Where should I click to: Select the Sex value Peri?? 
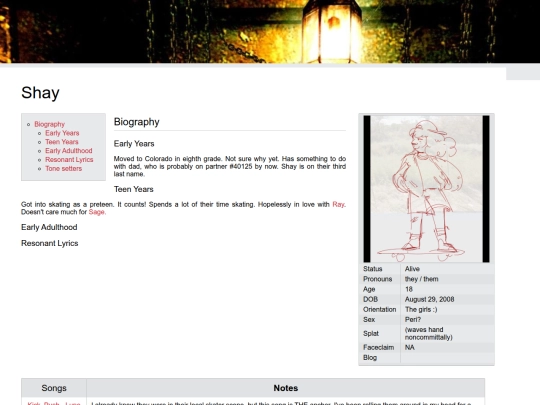[x=413, y=320]
